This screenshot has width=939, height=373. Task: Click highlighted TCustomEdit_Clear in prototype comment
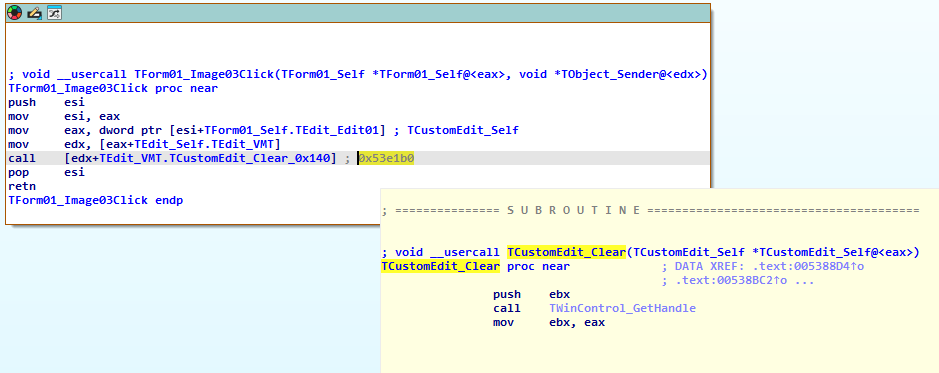pos(567,252)
